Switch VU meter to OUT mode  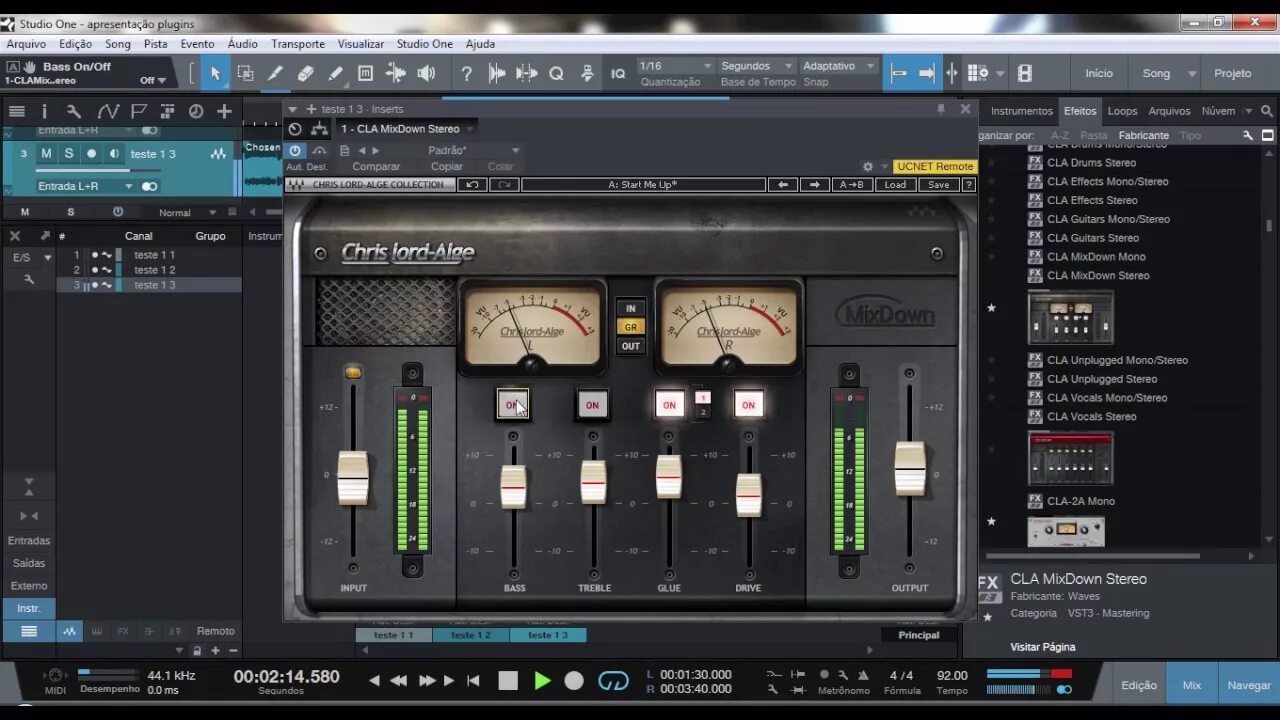click(630, 346)
